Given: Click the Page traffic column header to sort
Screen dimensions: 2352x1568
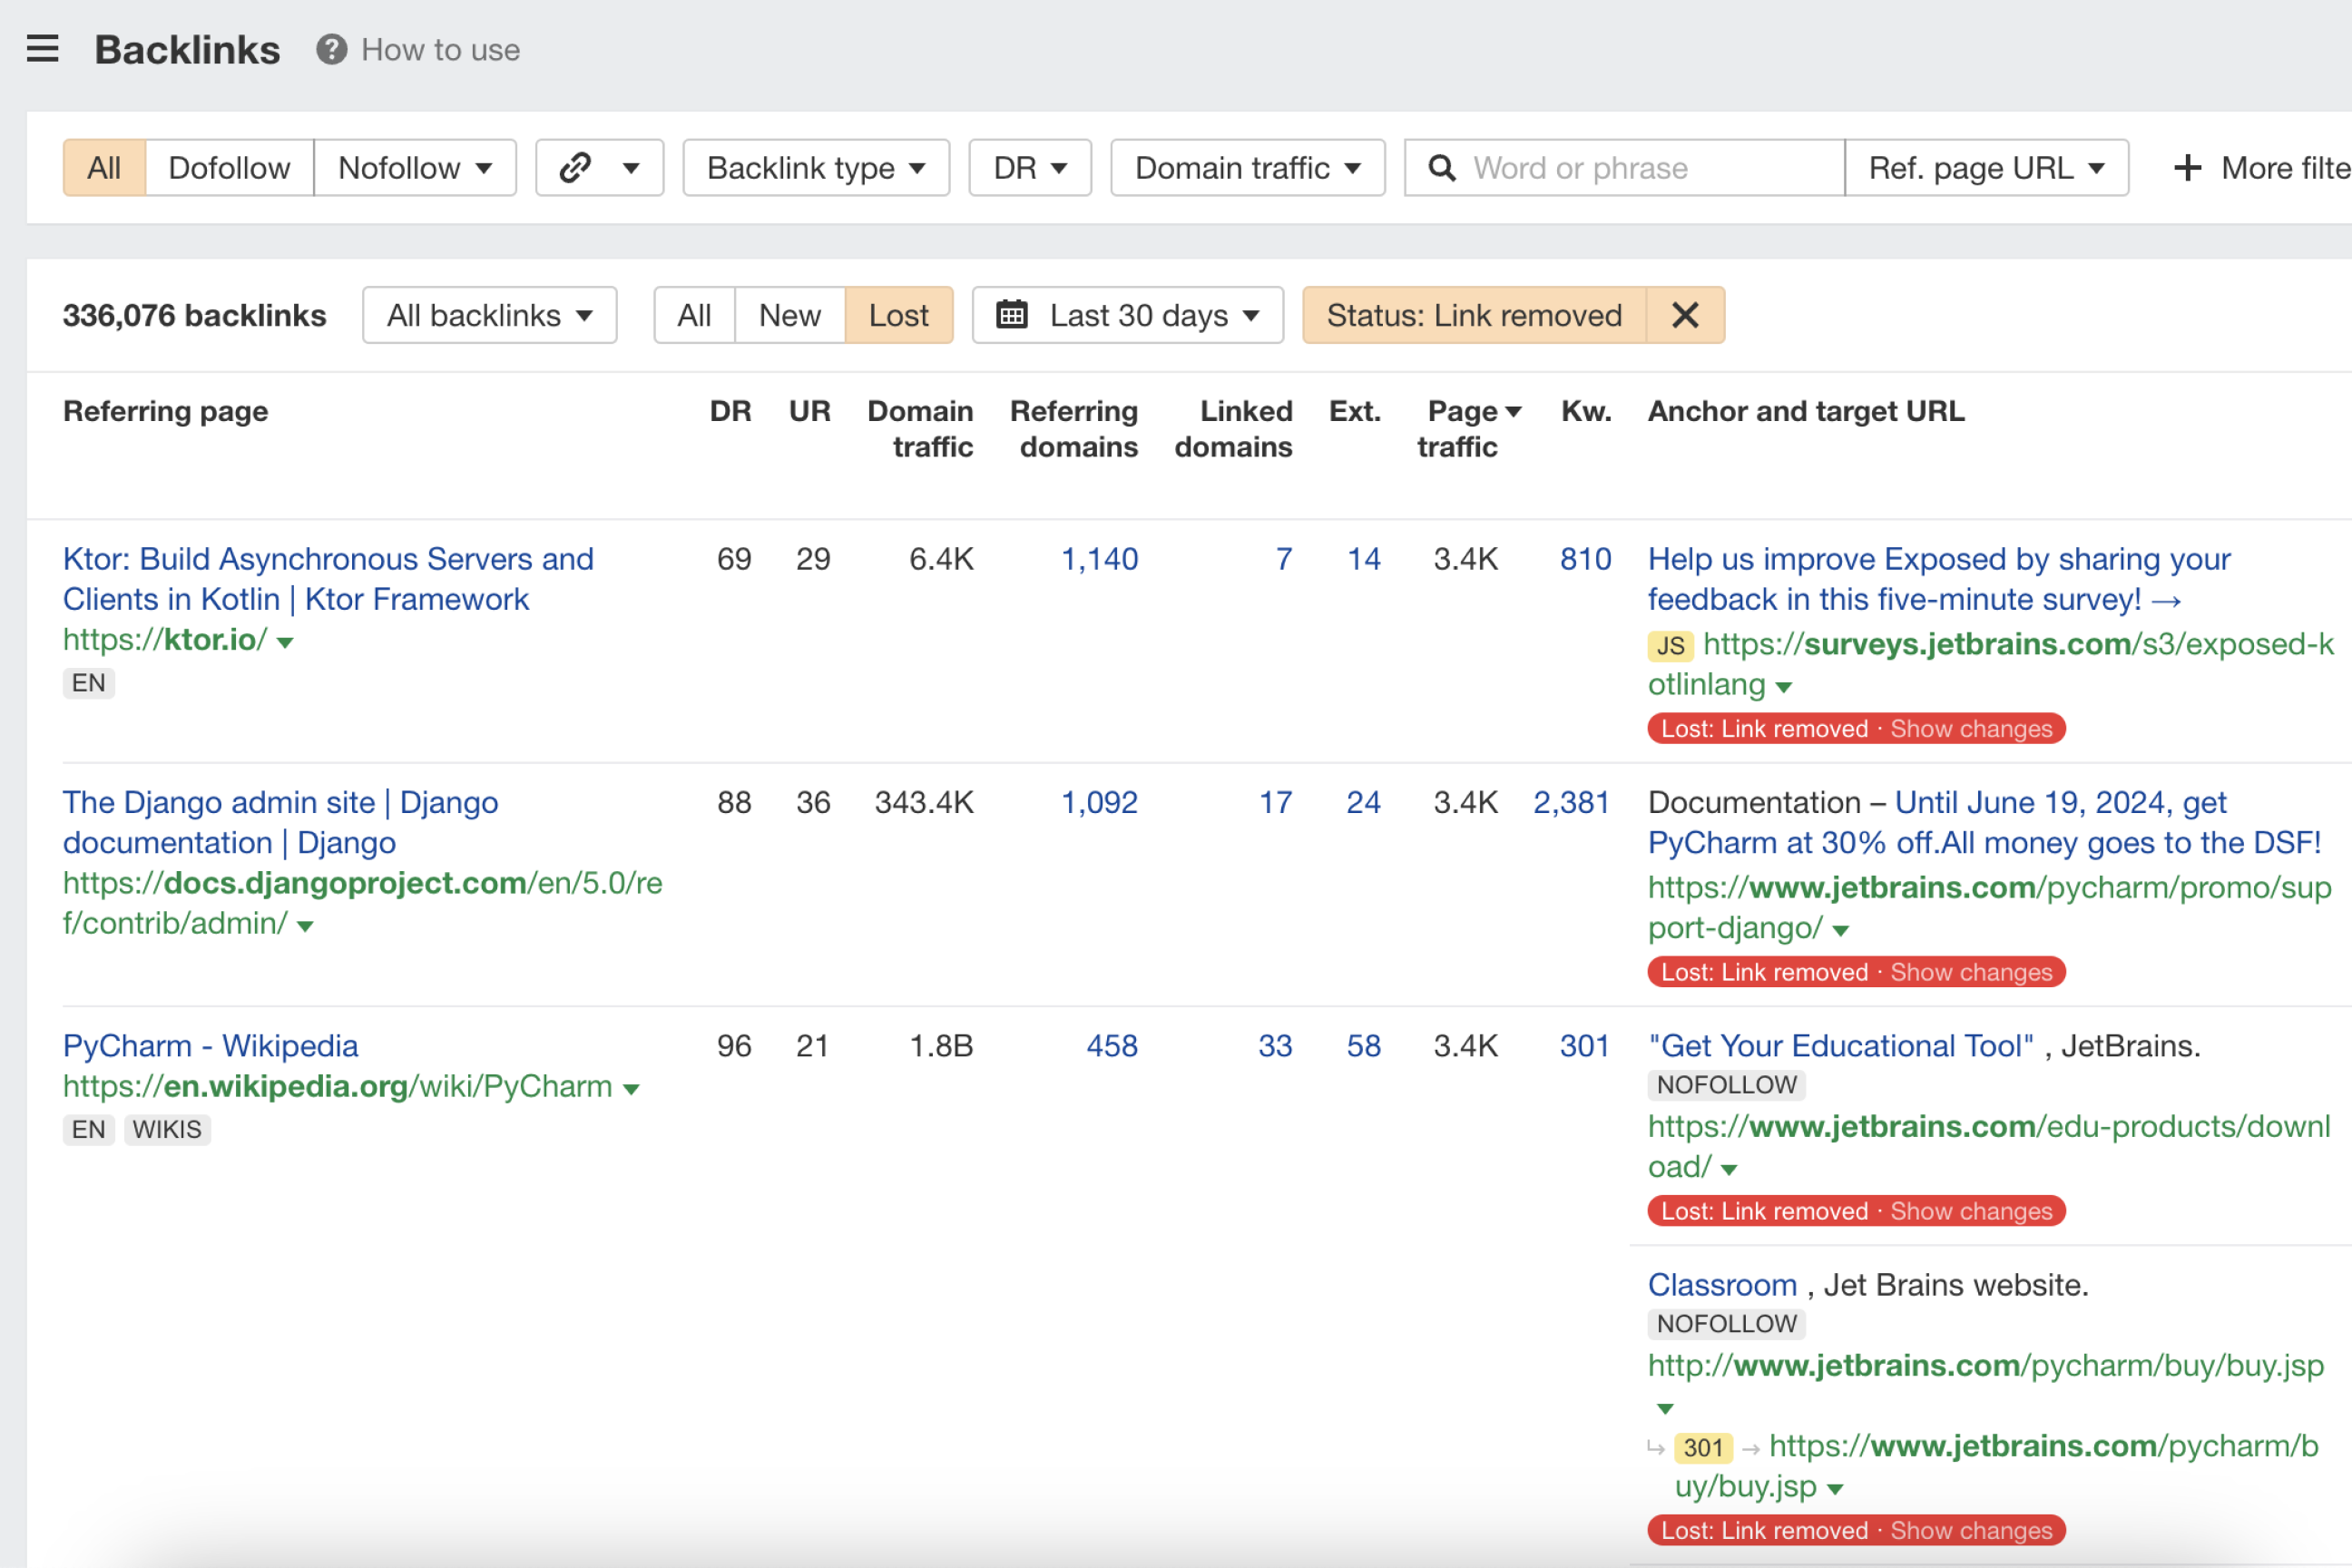Looking at the screenshot, I should pyautogui.click(x=1465, y=426).
